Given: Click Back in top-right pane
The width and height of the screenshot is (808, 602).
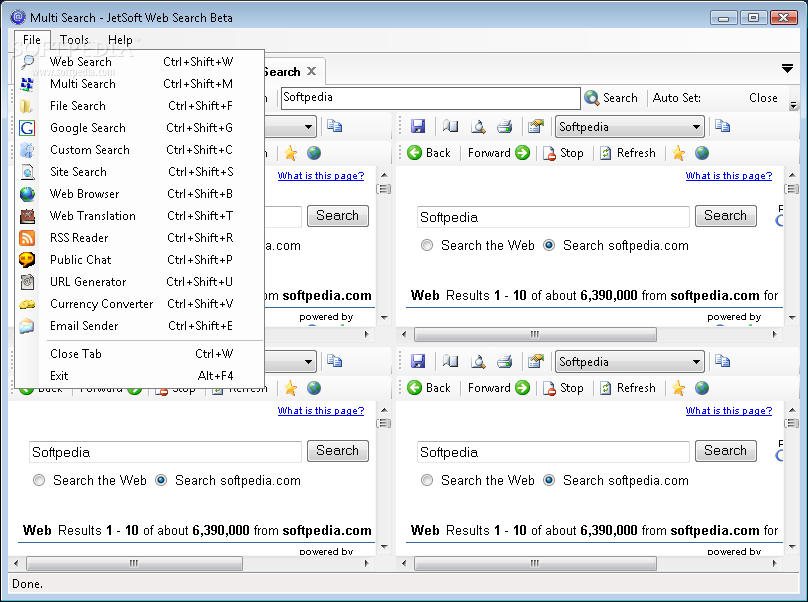Looking at the screenshot, I should click(x=429, y=153).
